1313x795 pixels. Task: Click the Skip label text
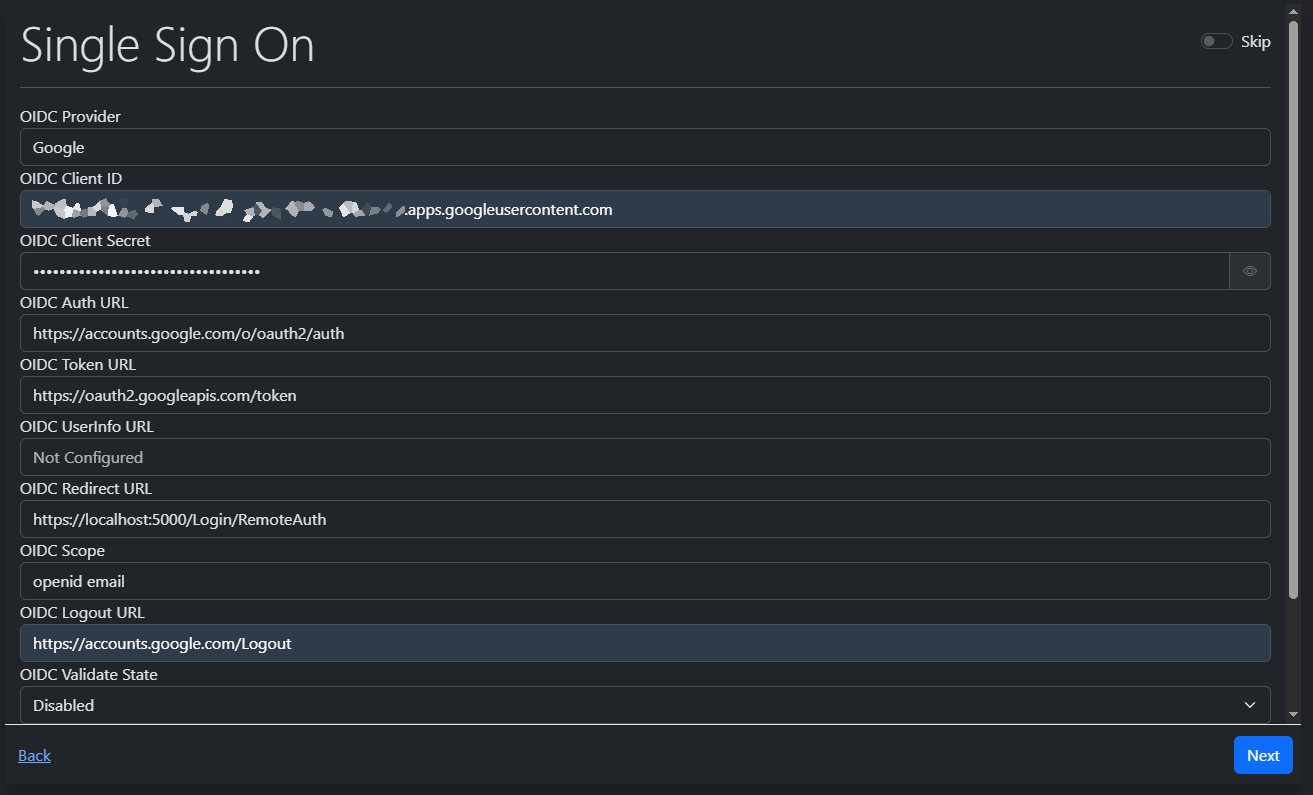[x=1255, y=41]
